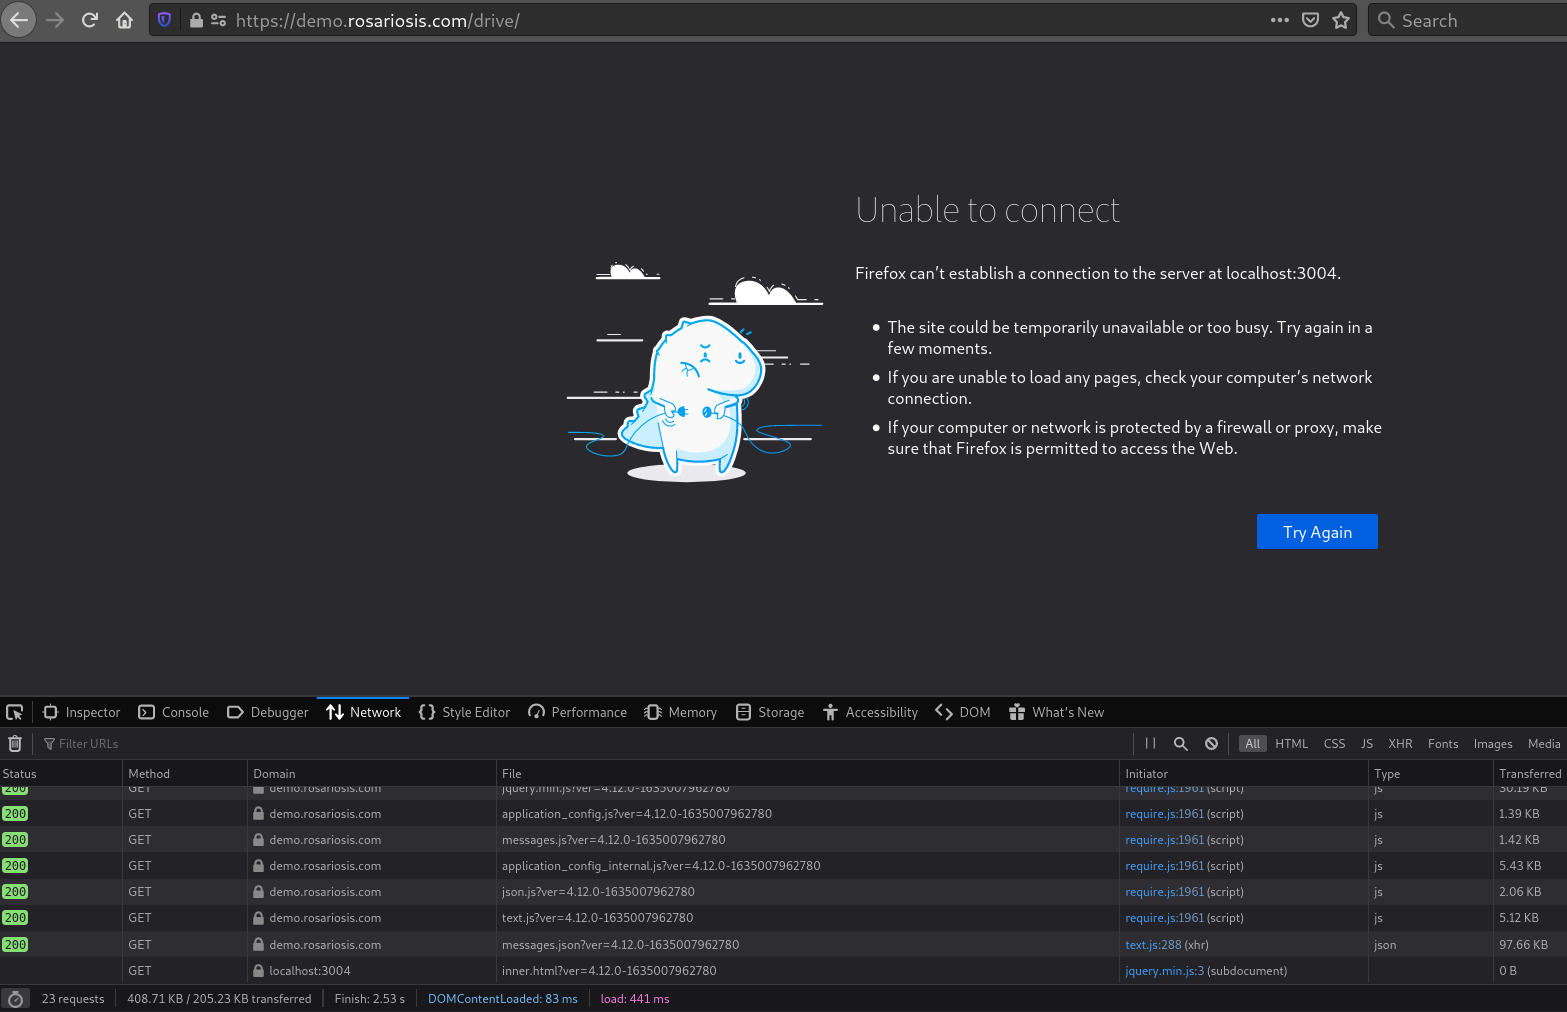
Task: Select the localhost:3004 inner.html request row
Action: coord(783,970)
